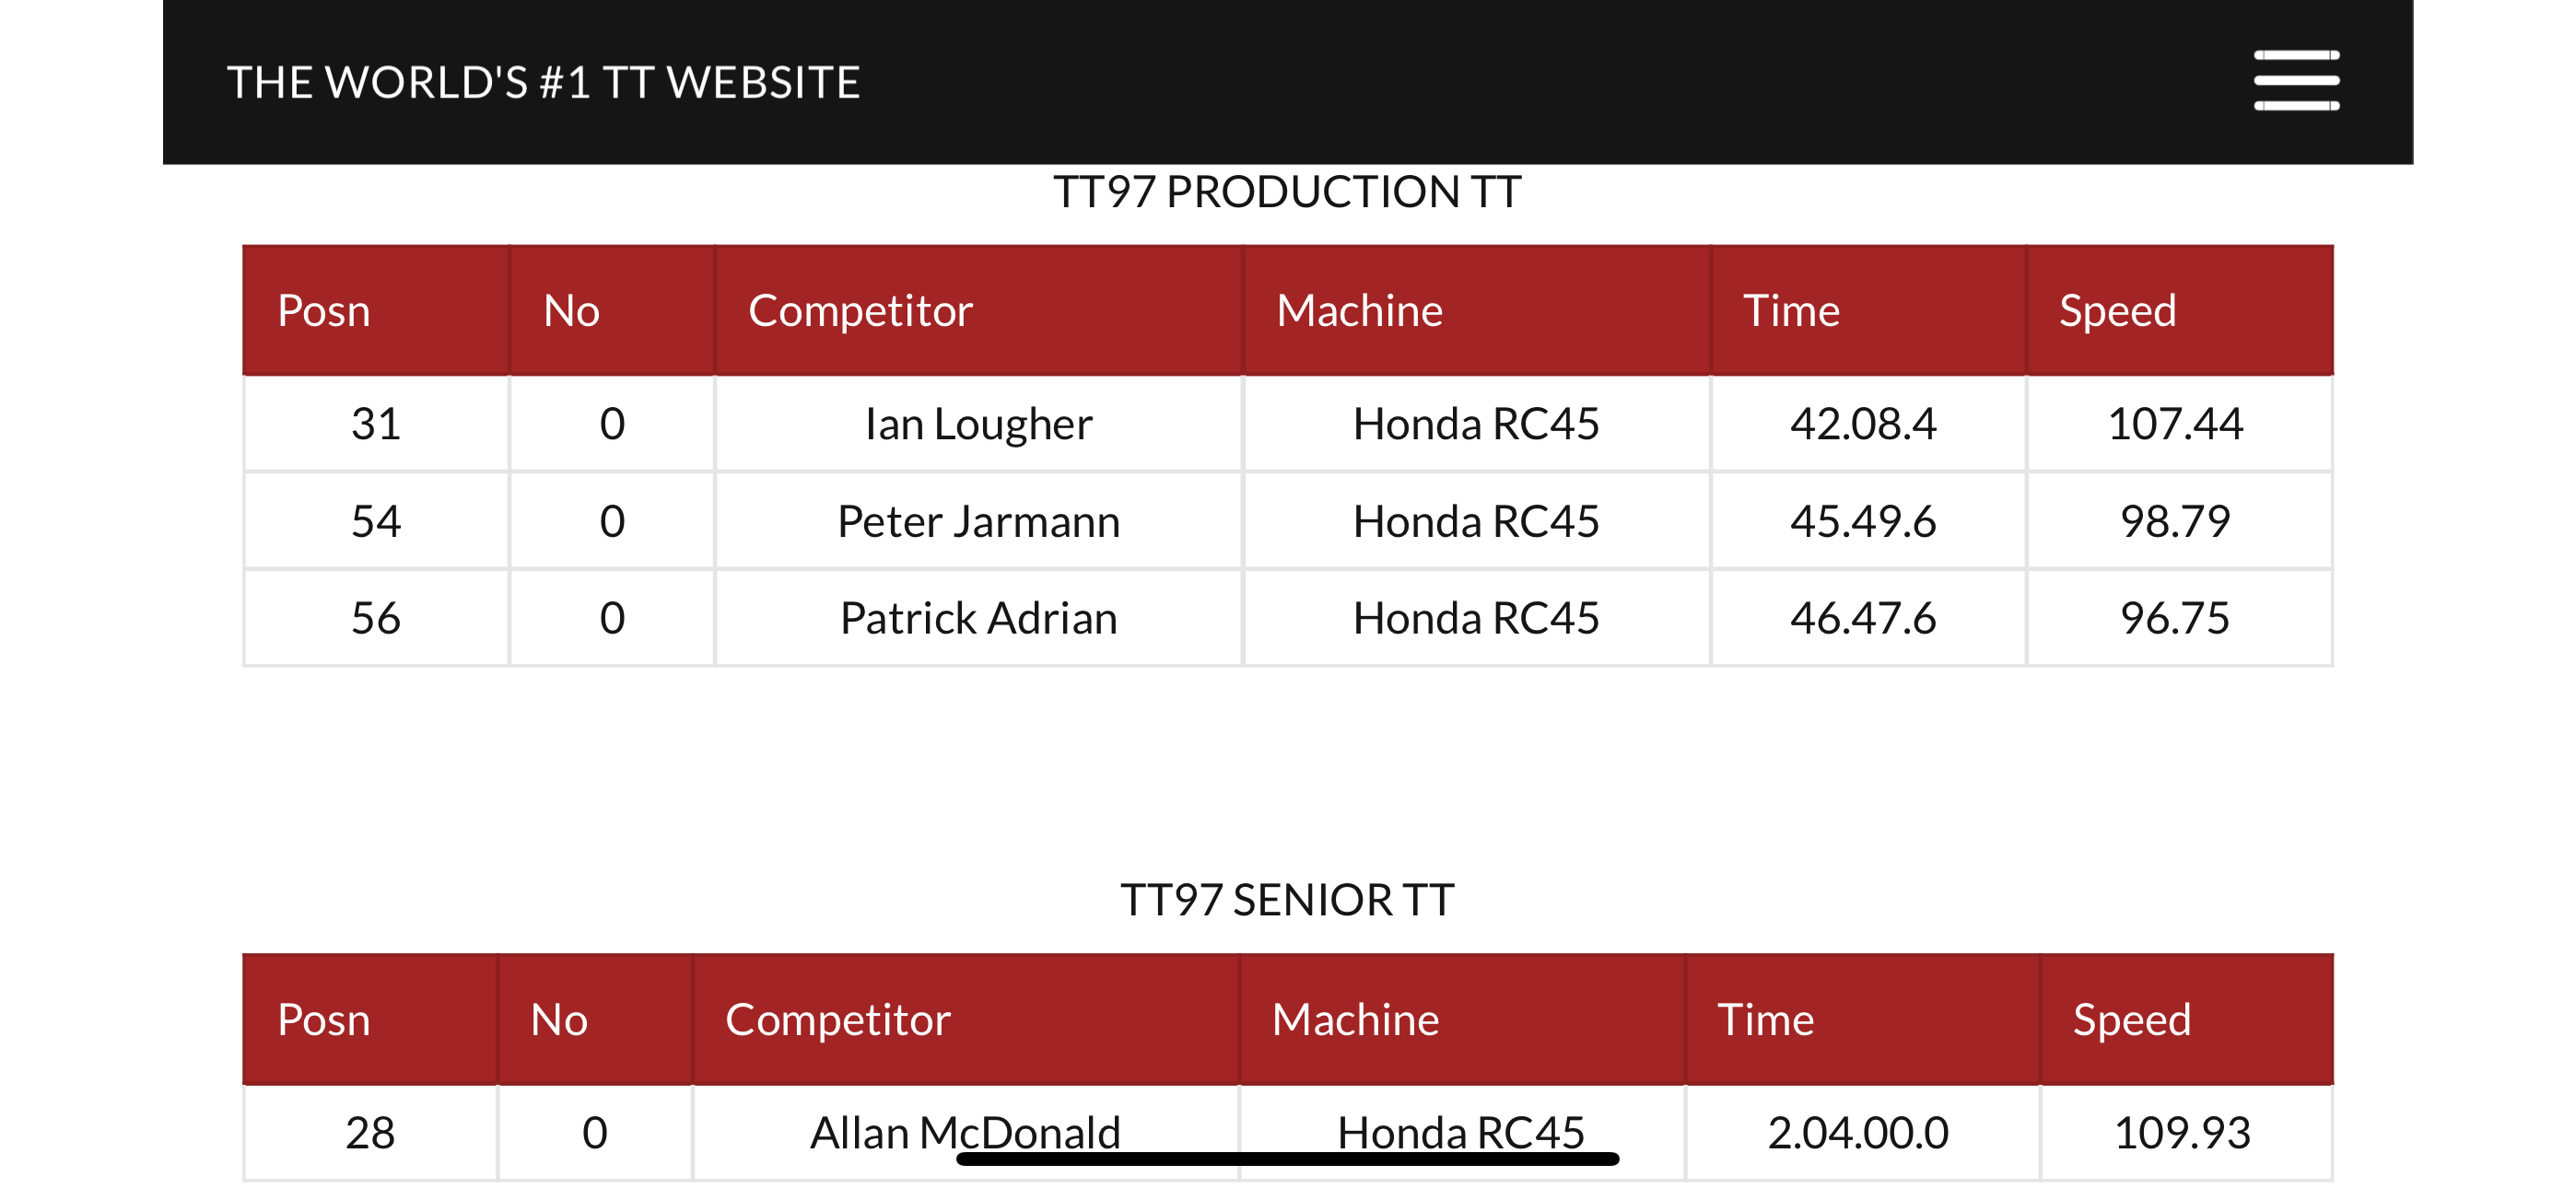Click the 45.49.6 time value
The height and width of the screenshot is (1188, 2576).
[x=1863, y=521]
